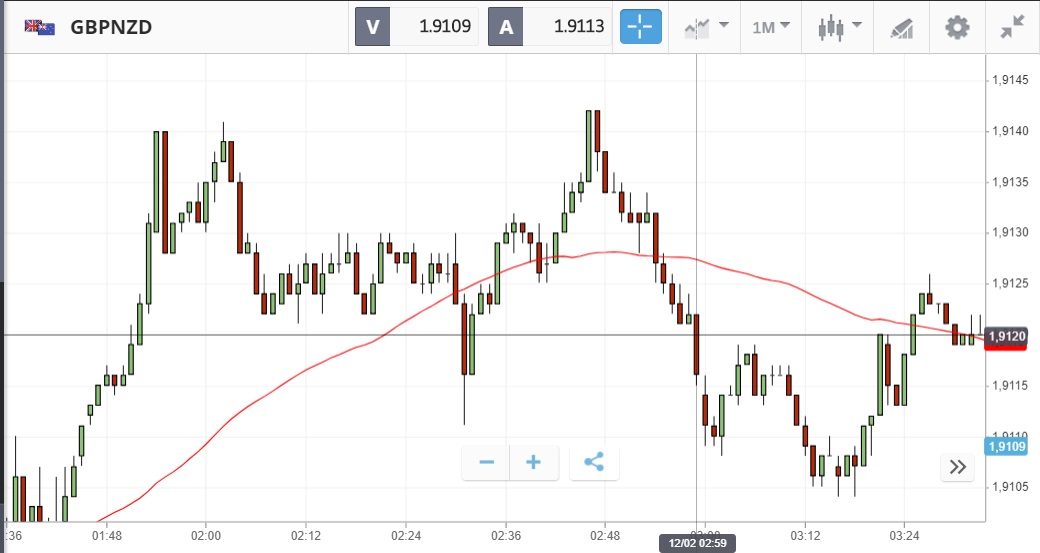Click the 12/02 02:59 time marker
This screenshot has width=1040, height=553.
[696, 543]
